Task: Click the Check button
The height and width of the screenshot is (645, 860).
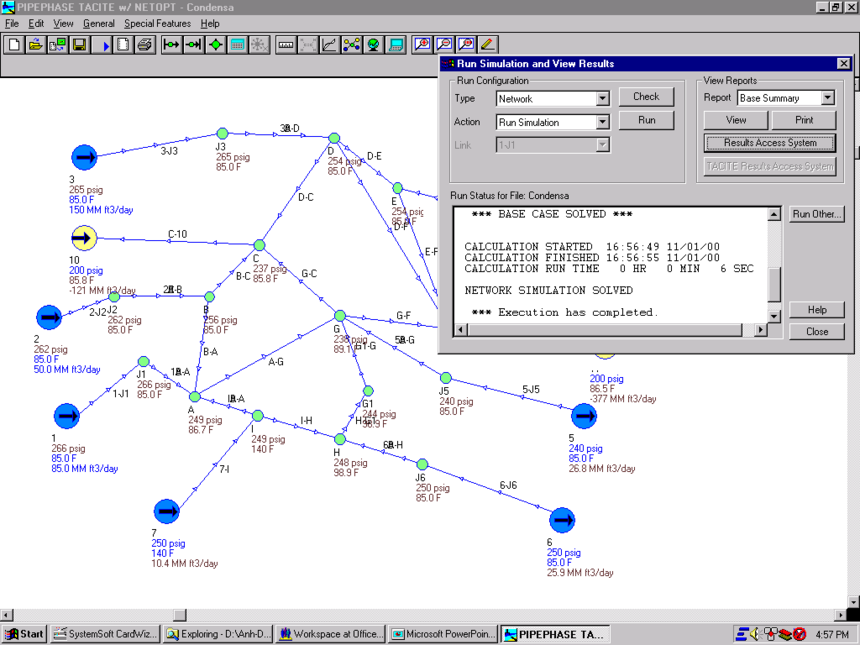Action: coord(646,97)
